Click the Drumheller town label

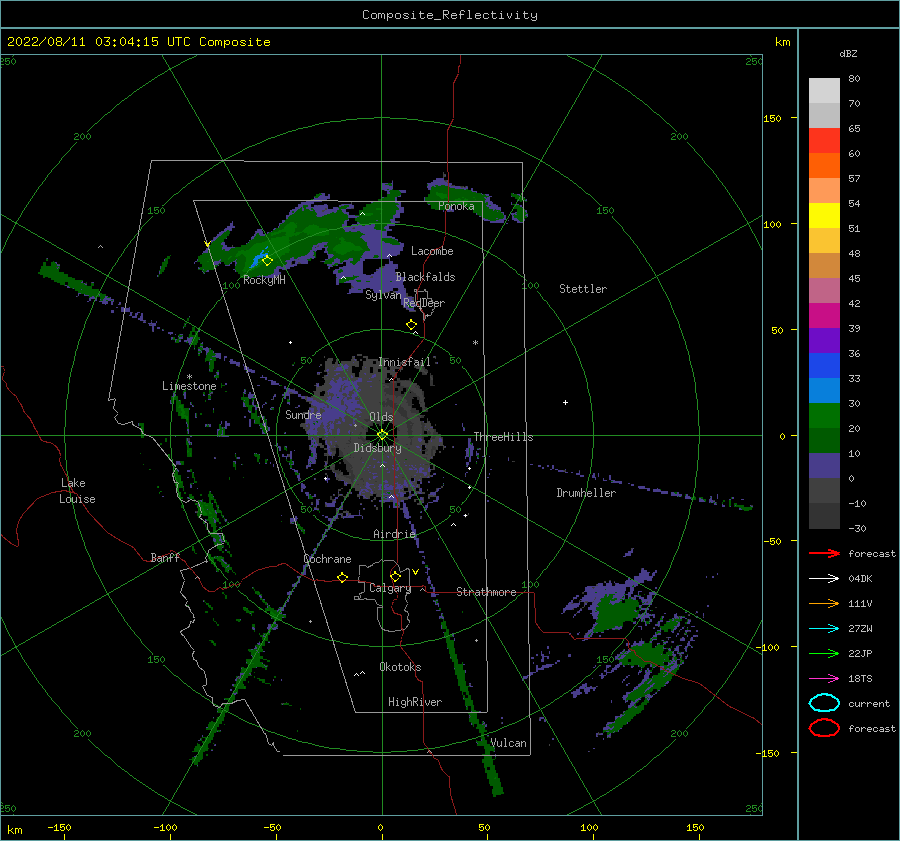(x=586, y=493)
